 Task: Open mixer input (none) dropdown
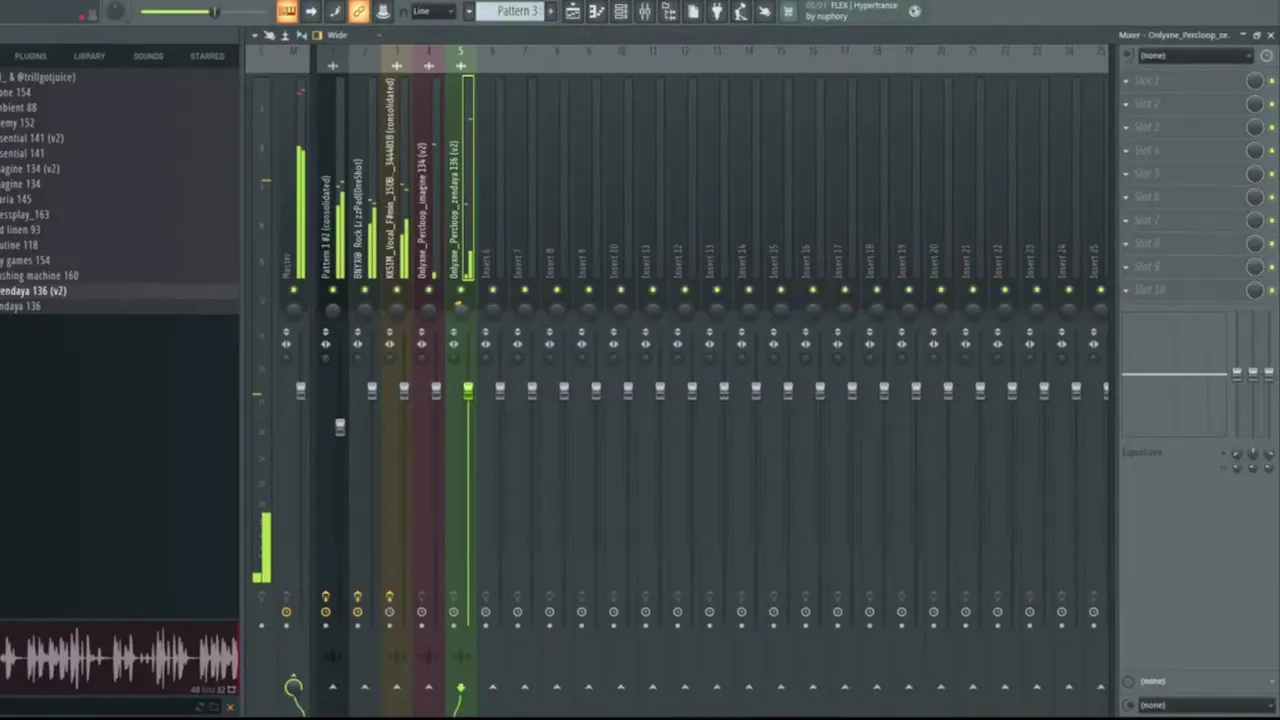(1196, 56)
